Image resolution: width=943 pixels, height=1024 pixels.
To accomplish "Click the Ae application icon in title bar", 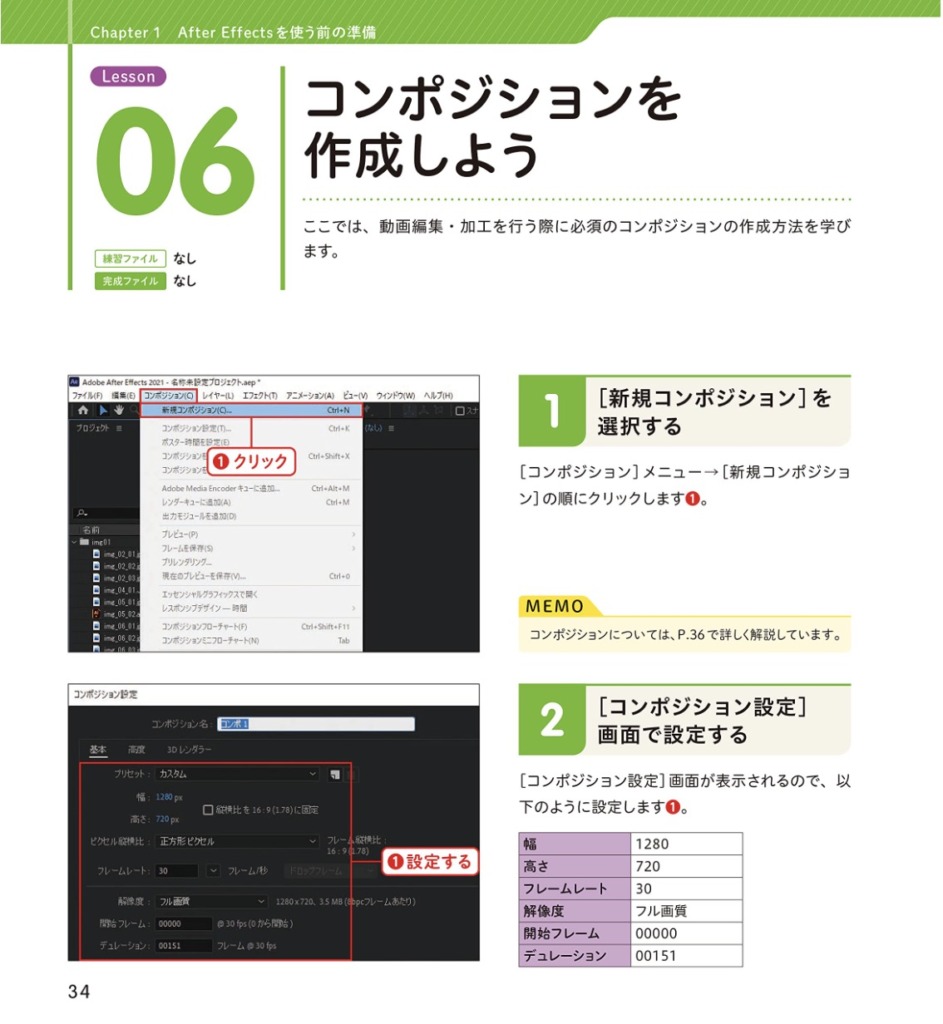I will click(x=74, y=382).
